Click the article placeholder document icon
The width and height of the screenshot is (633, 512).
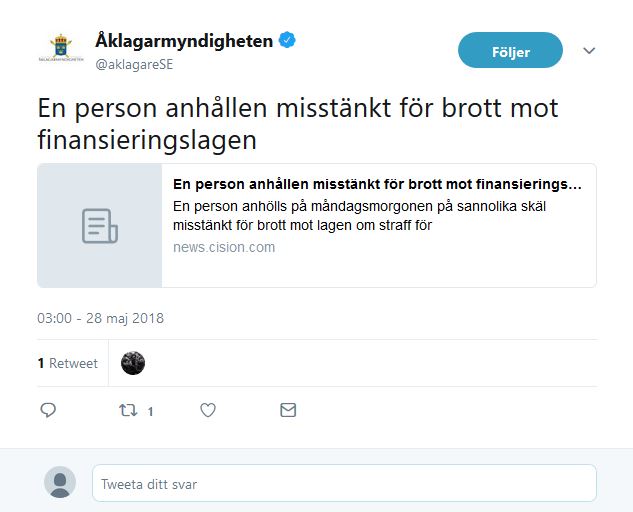point(100,226)
